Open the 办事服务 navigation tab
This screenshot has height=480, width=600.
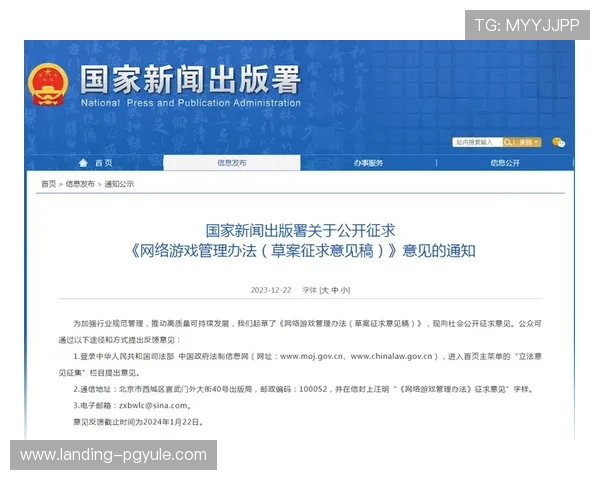368,163
